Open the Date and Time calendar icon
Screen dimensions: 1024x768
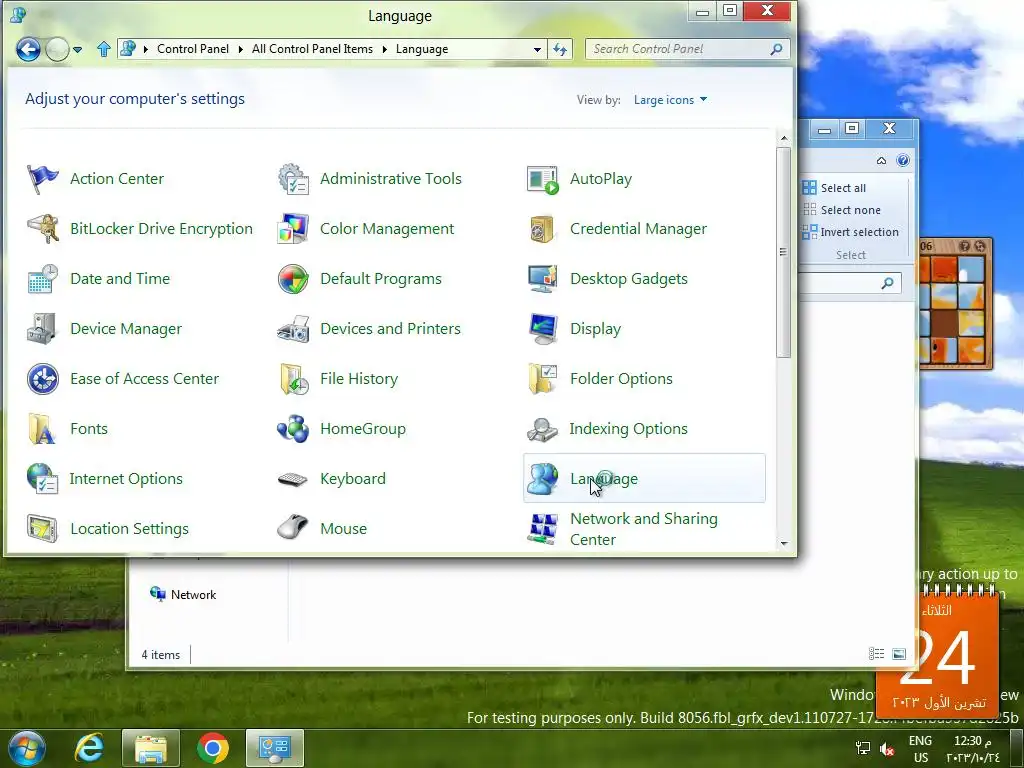42,279
